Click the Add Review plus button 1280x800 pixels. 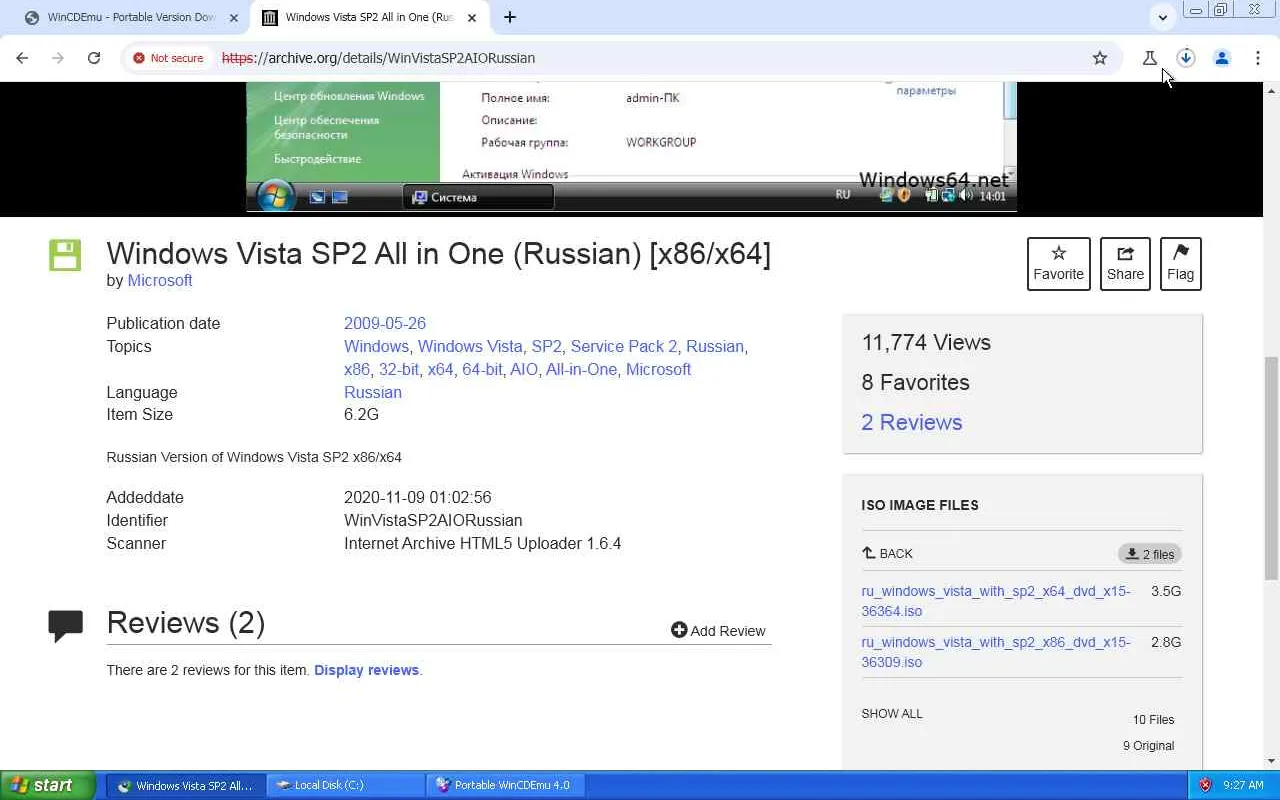coord(718,630)
